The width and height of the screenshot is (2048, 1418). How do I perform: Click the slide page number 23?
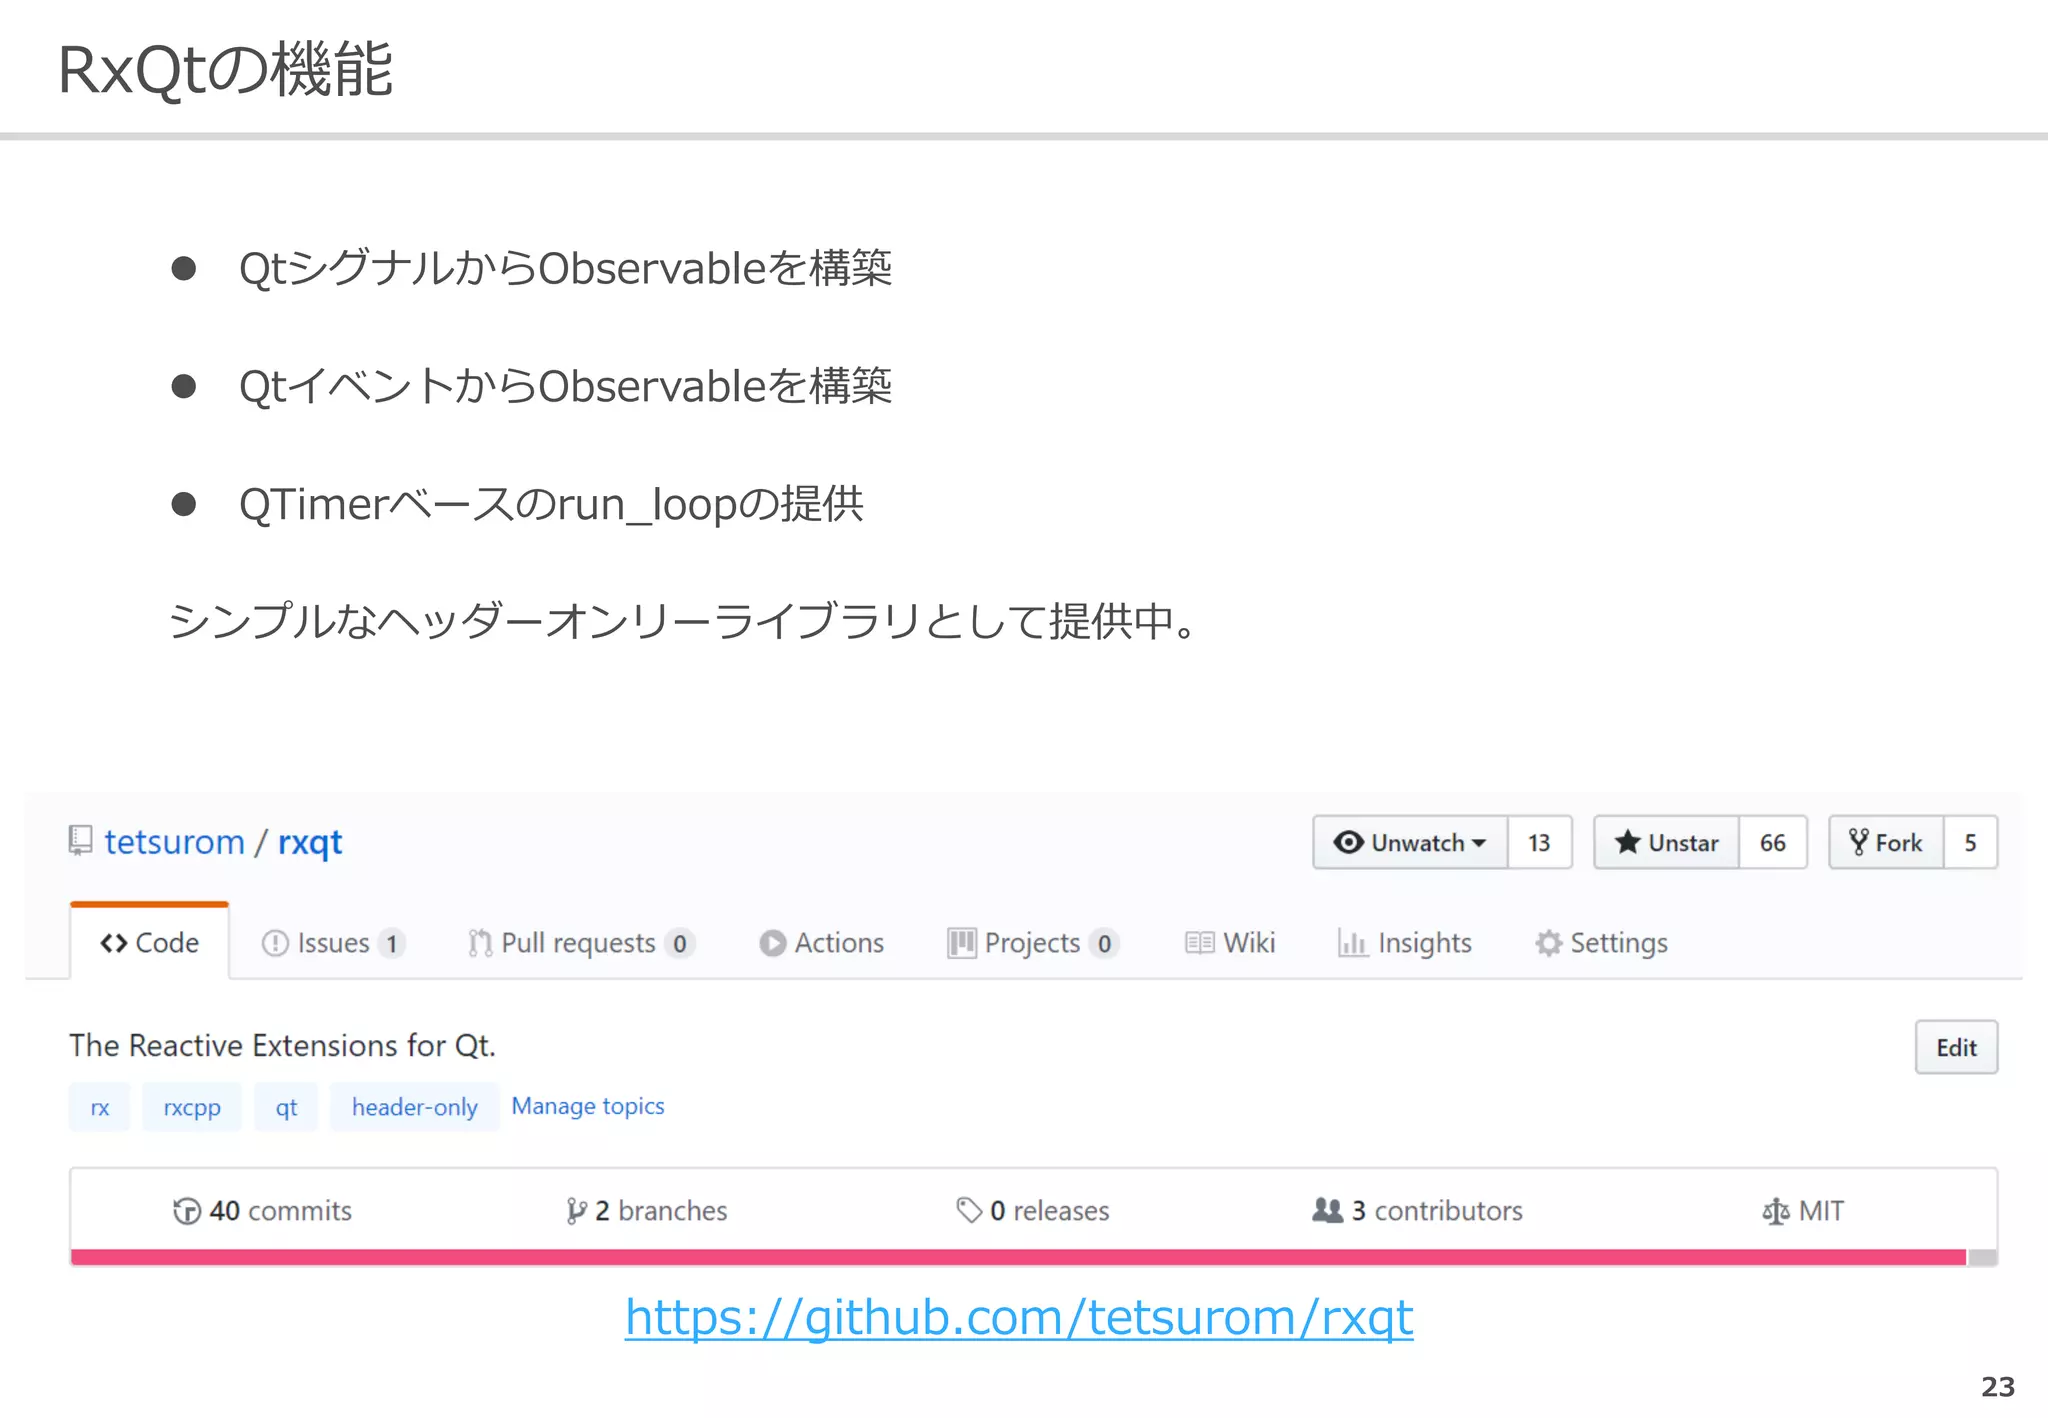[x=1998, y=1387]
